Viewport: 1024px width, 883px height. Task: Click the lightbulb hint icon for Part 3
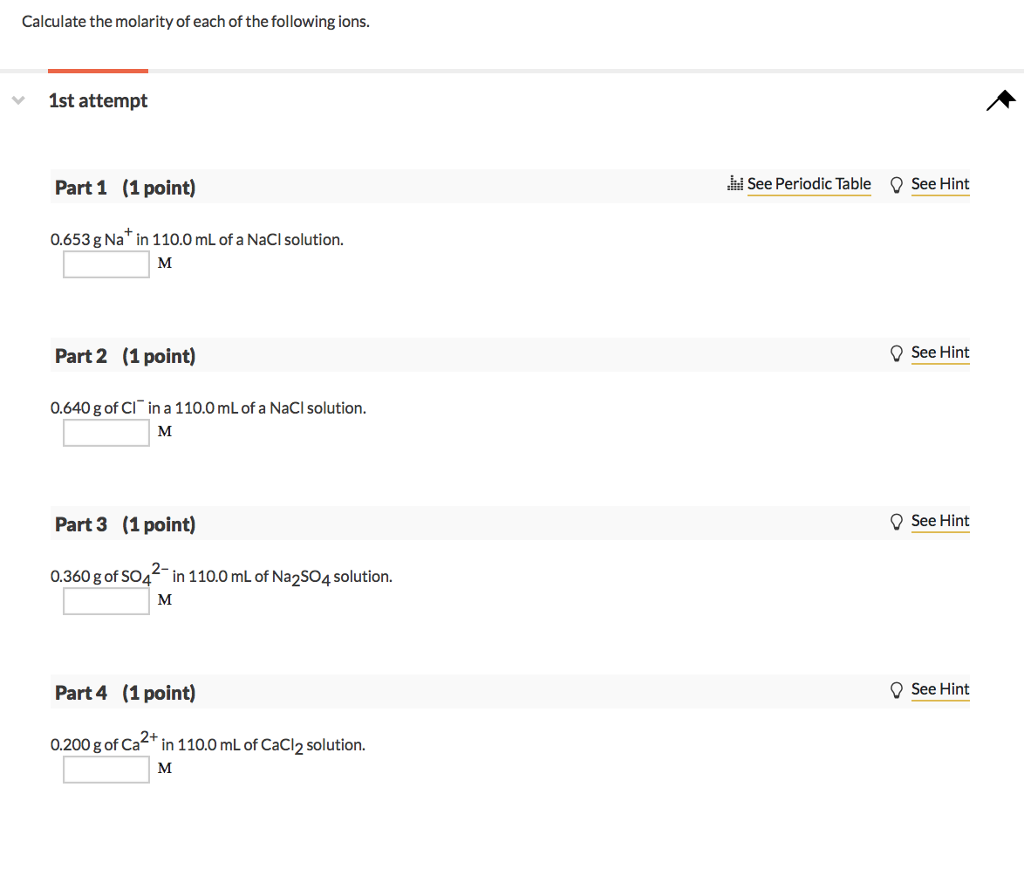click(x=896, y=521)
